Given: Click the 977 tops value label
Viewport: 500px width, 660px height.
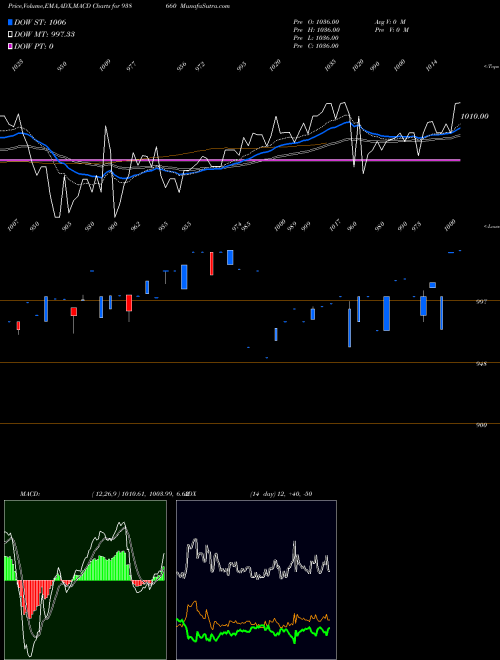Looking at the screenshot, I should coord(132,66).
